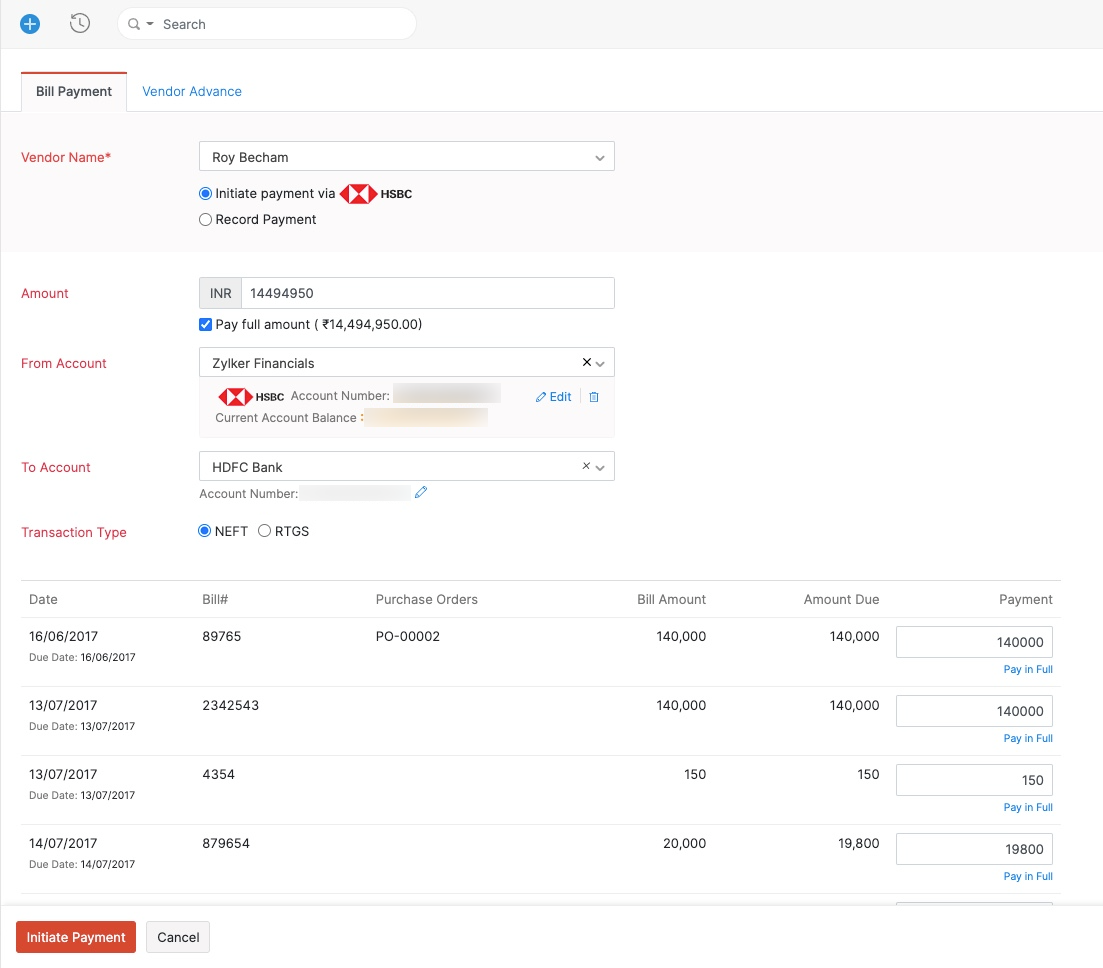Select the Record Payment radio option

point(206,220)
